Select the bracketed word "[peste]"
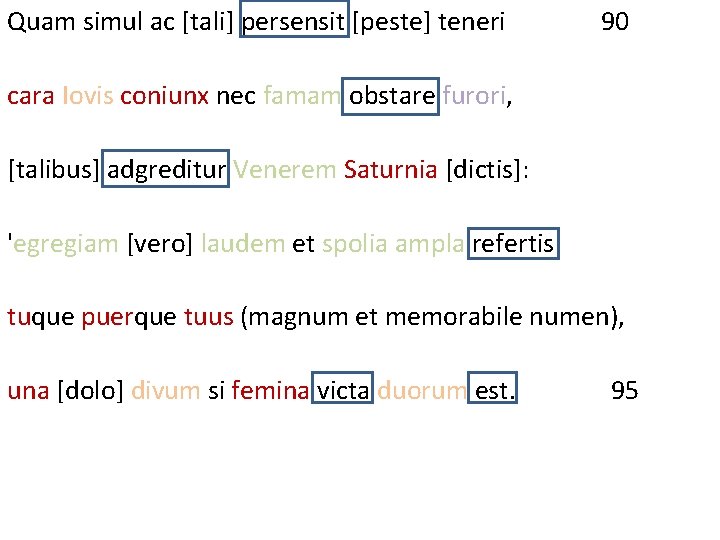This screenshot has height=540, width=720. click(393, 22)
